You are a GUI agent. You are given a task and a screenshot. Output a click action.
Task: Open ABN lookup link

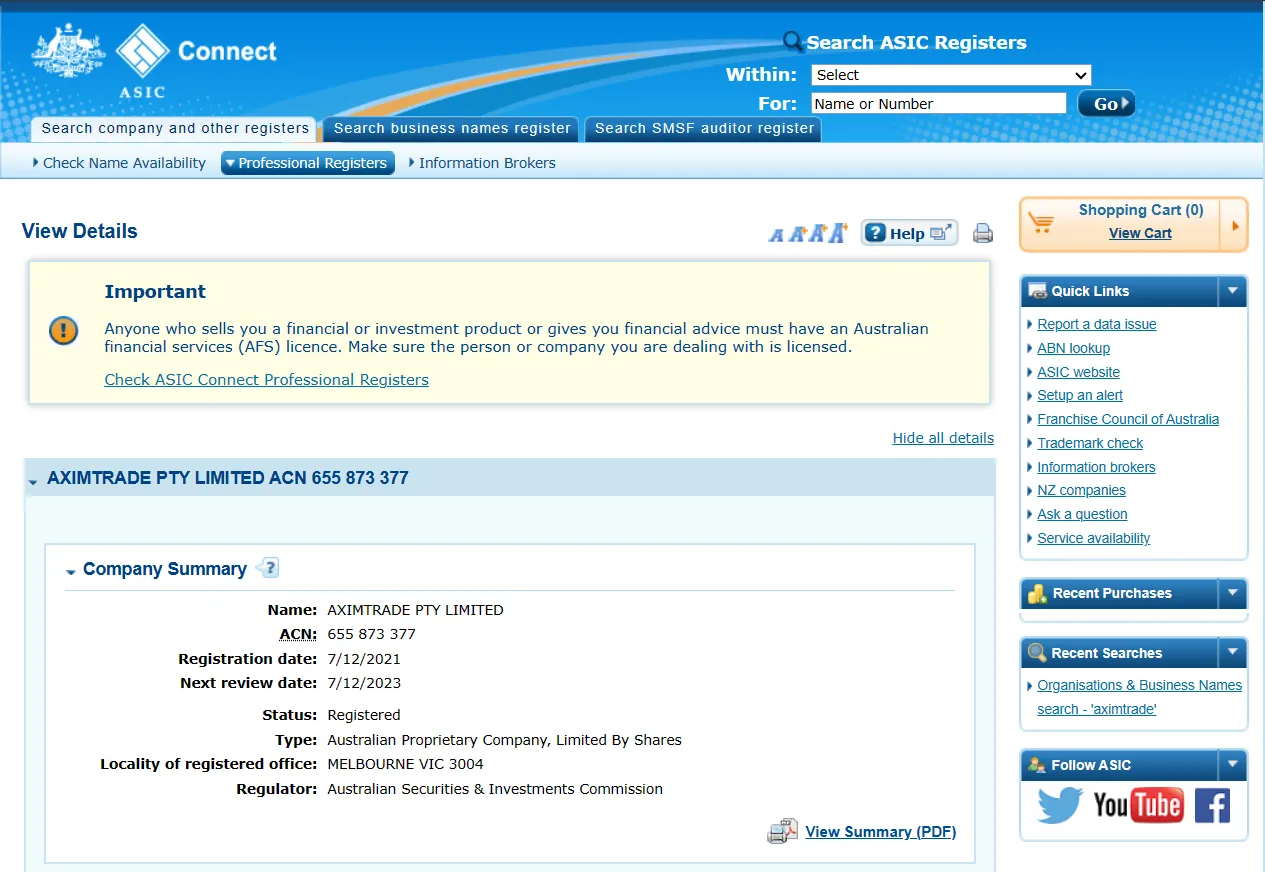1073,348
